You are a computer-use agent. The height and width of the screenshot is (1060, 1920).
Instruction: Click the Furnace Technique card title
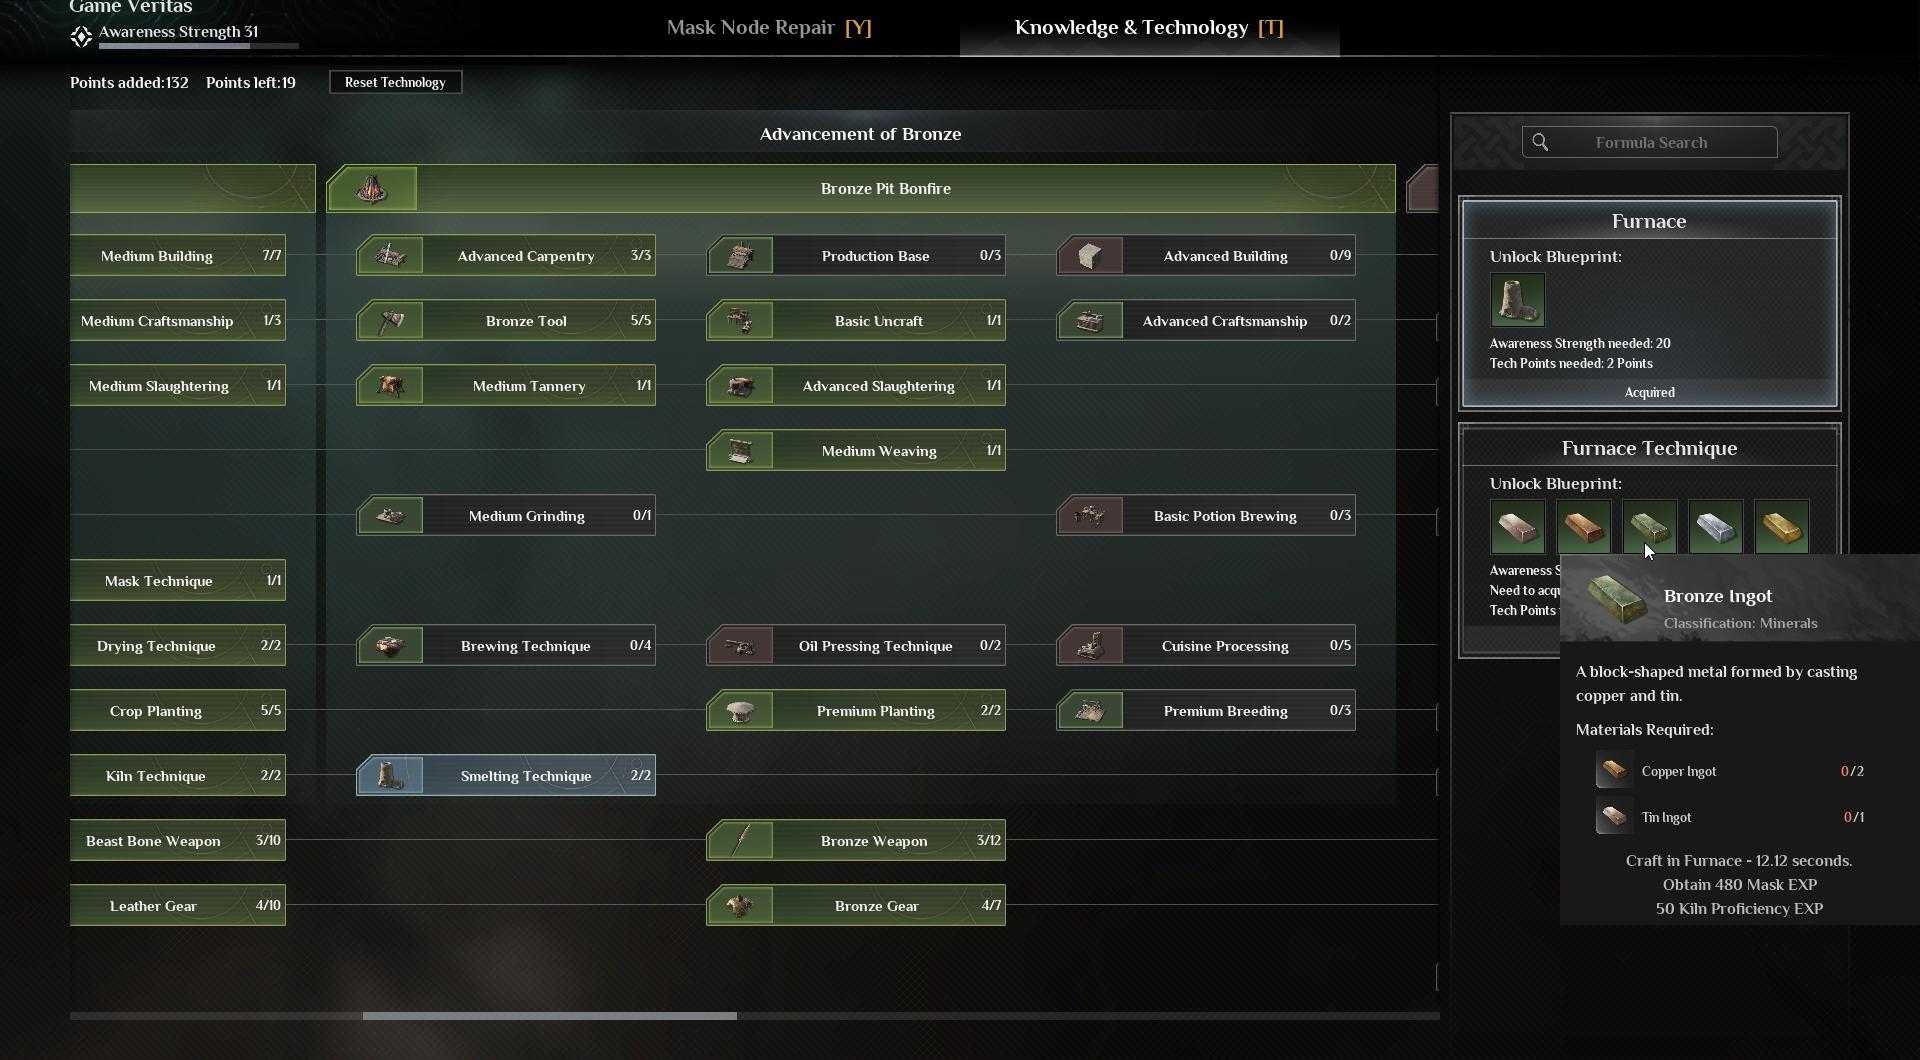(1649, 448)
